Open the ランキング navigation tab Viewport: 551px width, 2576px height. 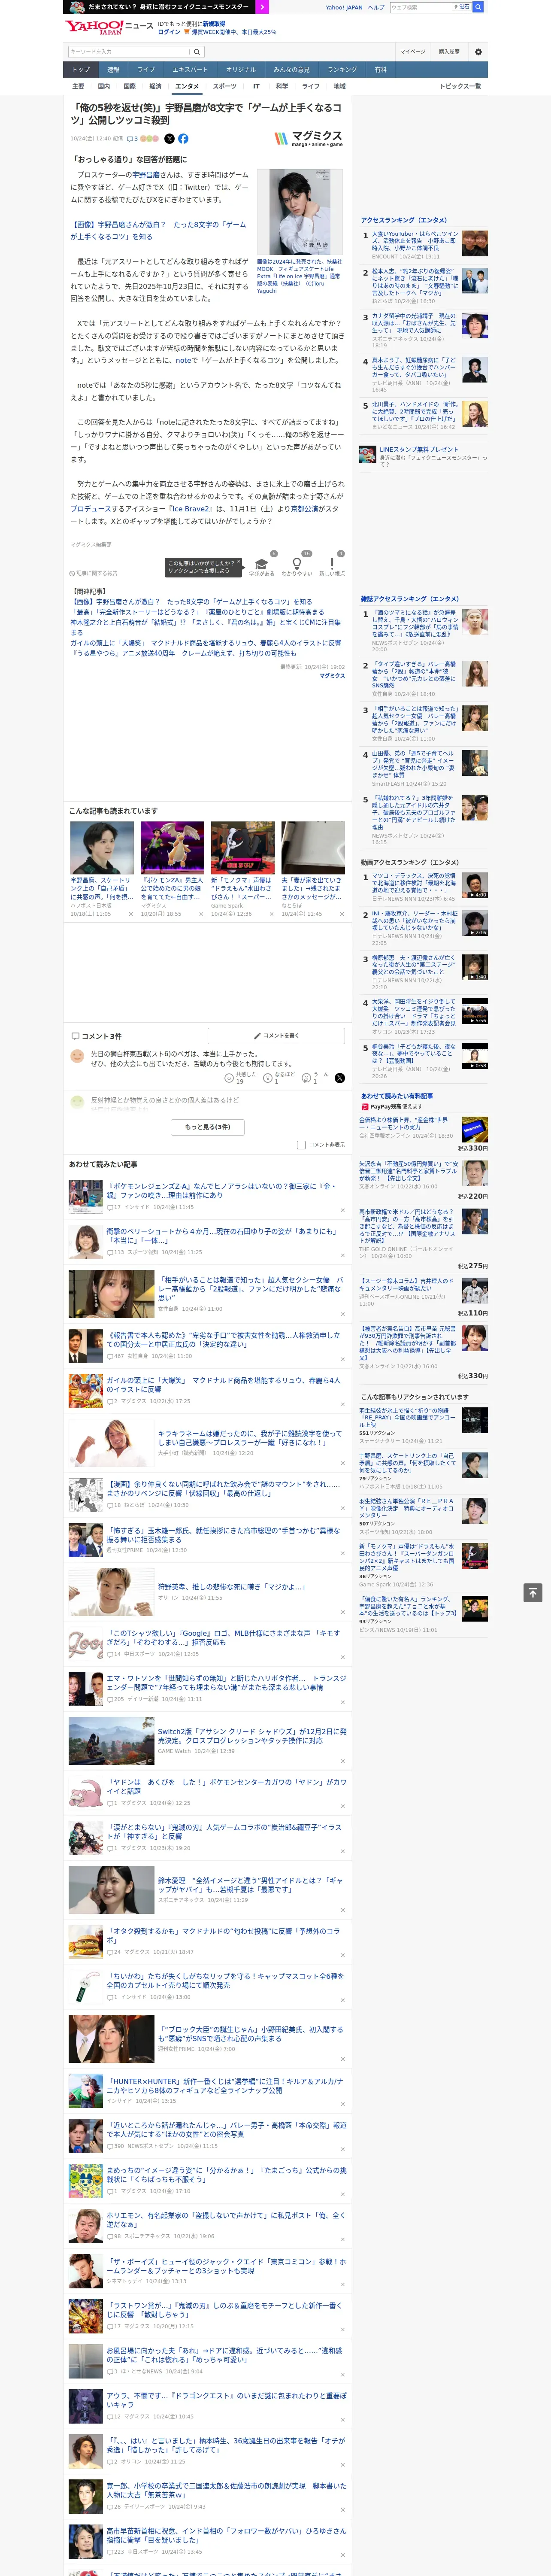pyautogui.click(x=342, y=69)
